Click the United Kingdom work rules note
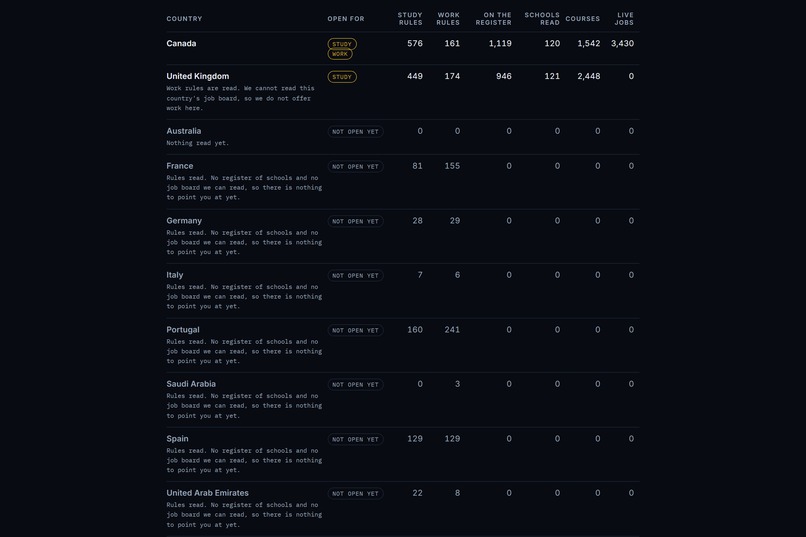Screen dimensions: 806x537 [x=240, y=98]
